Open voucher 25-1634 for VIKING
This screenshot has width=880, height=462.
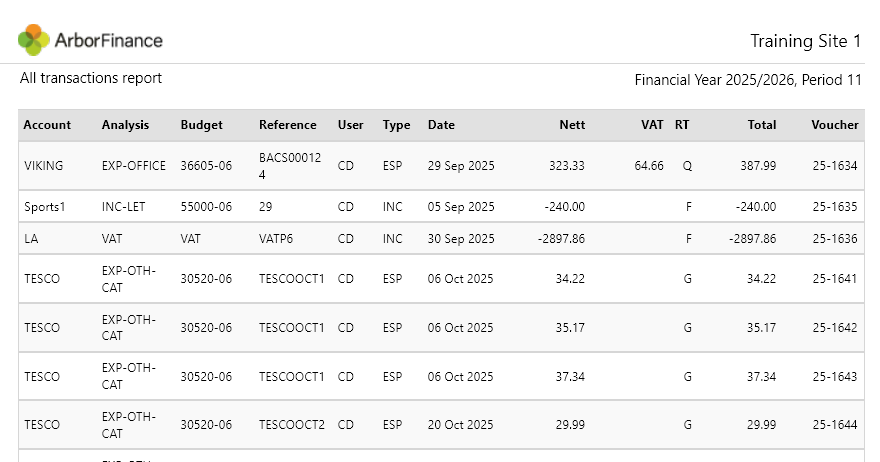[x=835, y=166]
